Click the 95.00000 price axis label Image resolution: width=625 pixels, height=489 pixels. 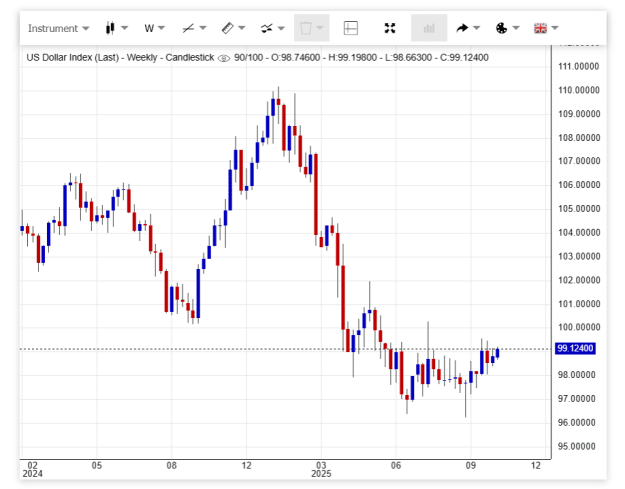coord(576,446)
